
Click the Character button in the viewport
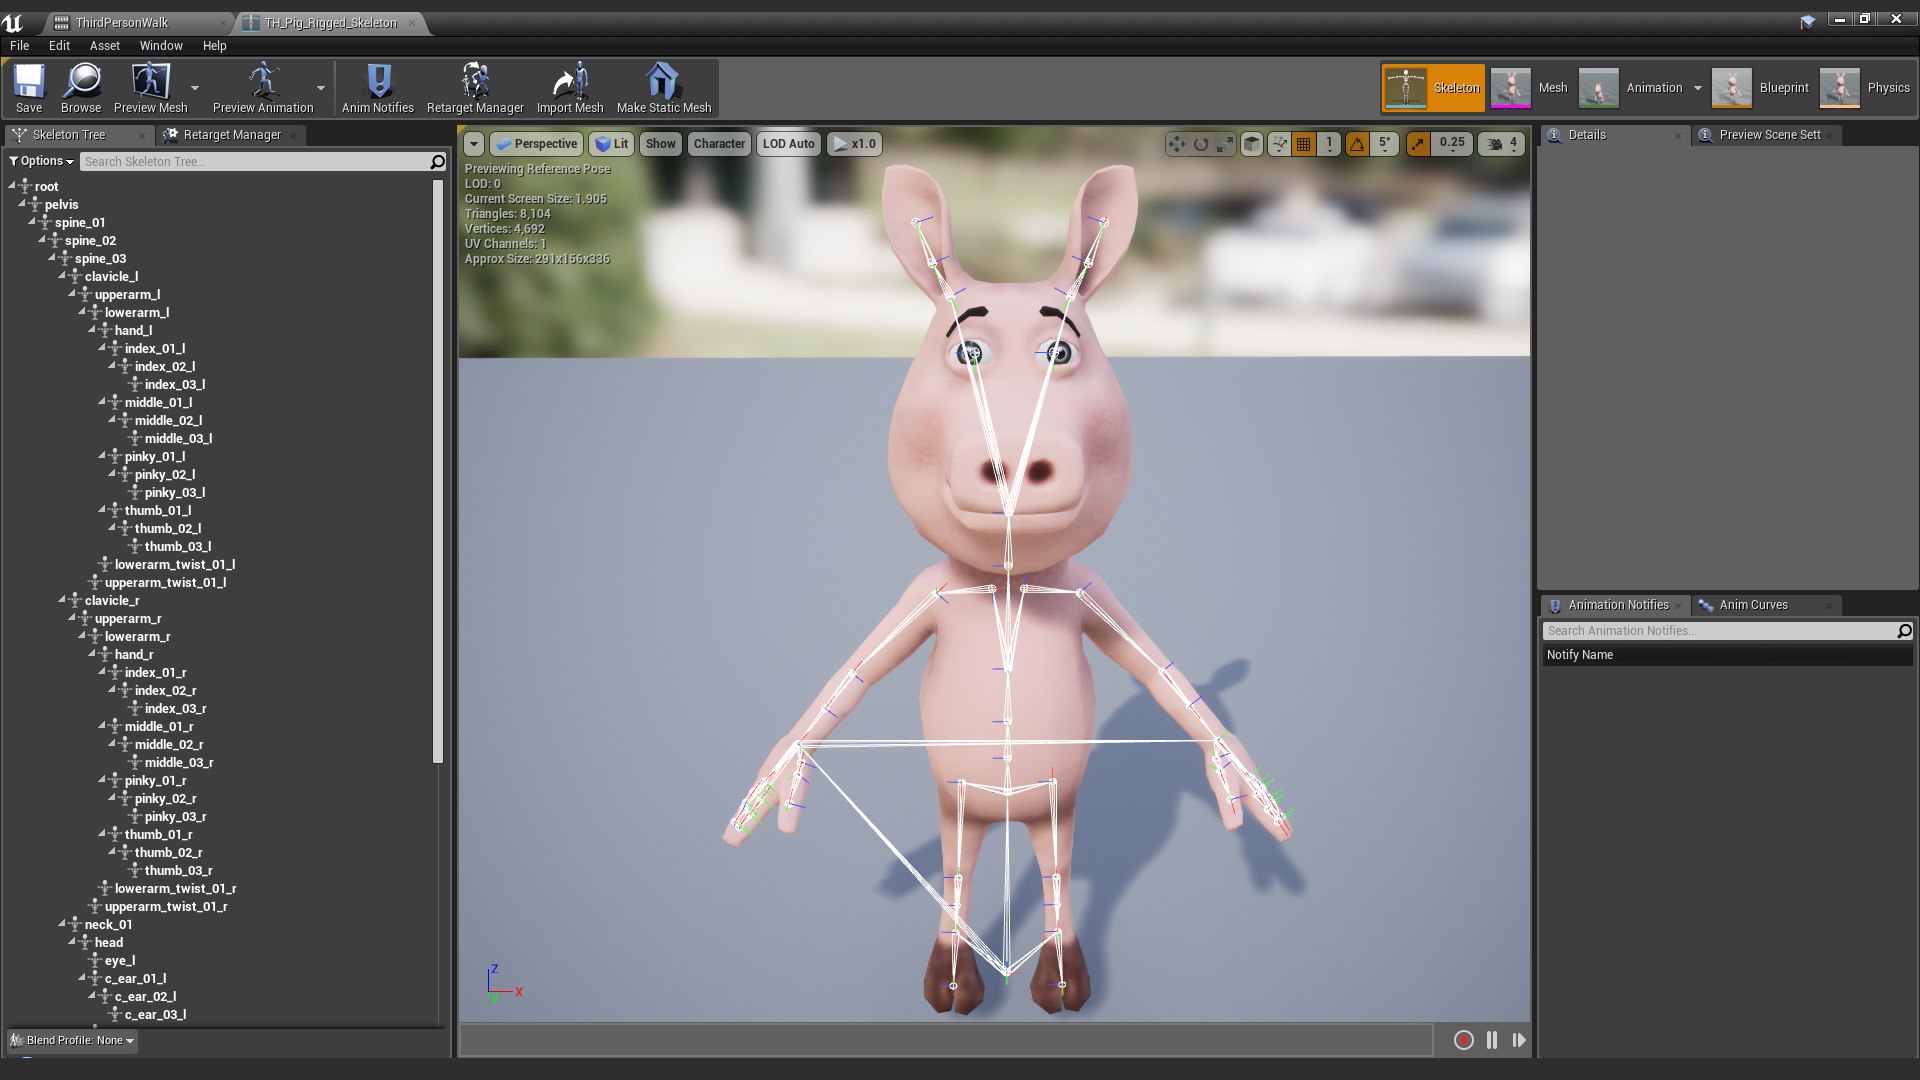[719, 144]
